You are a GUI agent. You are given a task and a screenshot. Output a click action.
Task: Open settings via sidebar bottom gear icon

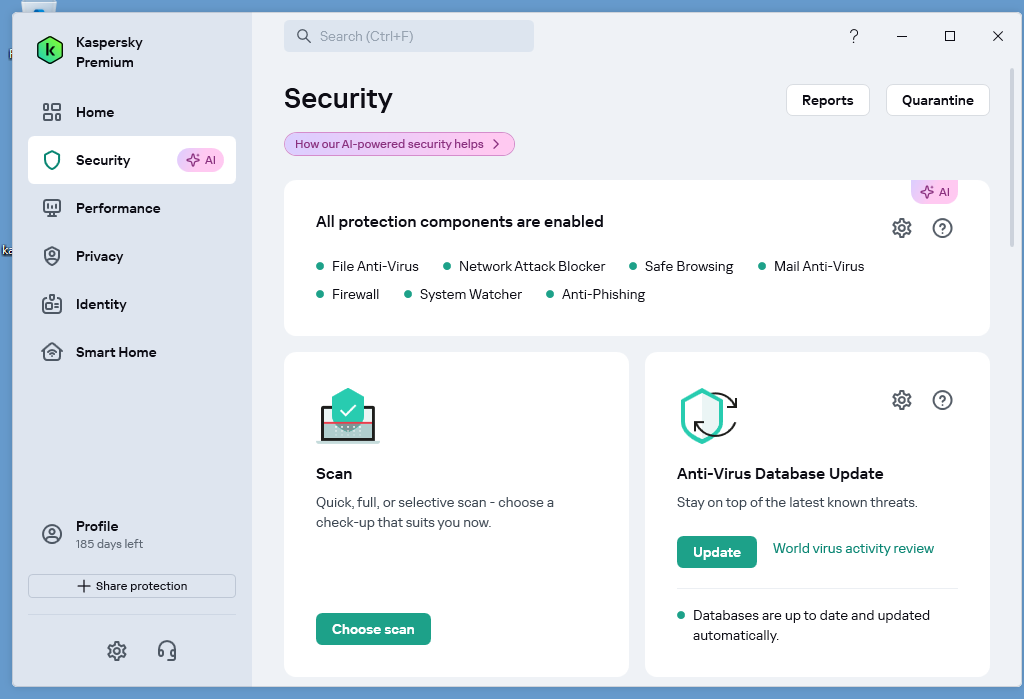(117, 651)
